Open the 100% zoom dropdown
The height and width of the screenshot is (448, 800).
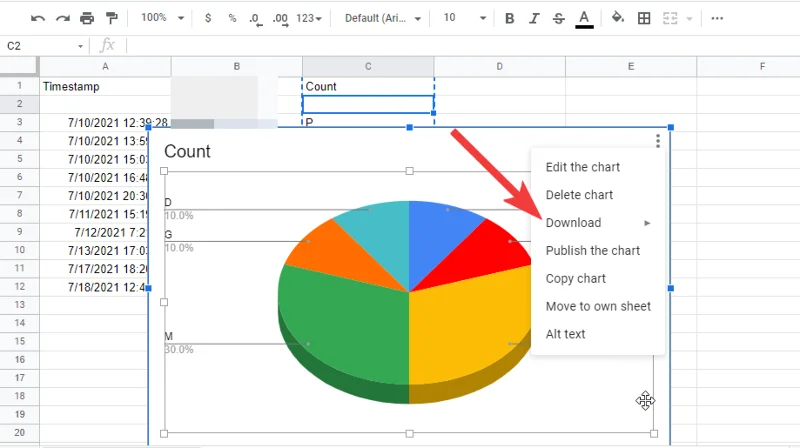(x=162, y=18)
